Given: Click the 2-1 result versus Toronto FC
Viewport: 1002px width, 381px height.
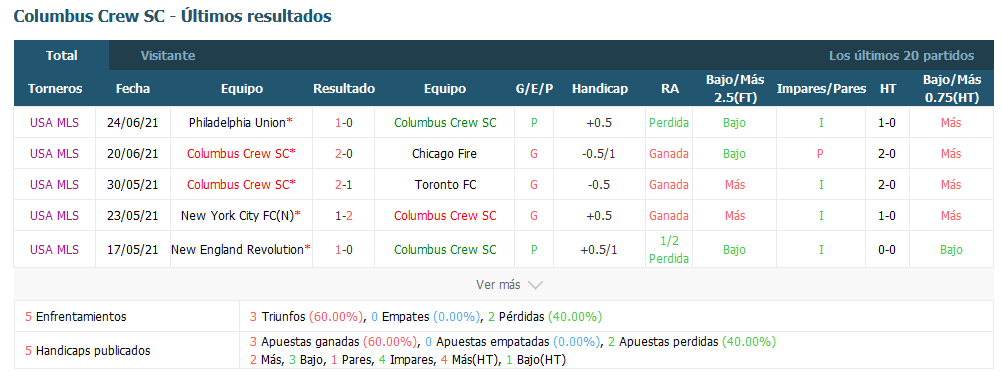Looking at the screenshot, I should pos(344,185).
